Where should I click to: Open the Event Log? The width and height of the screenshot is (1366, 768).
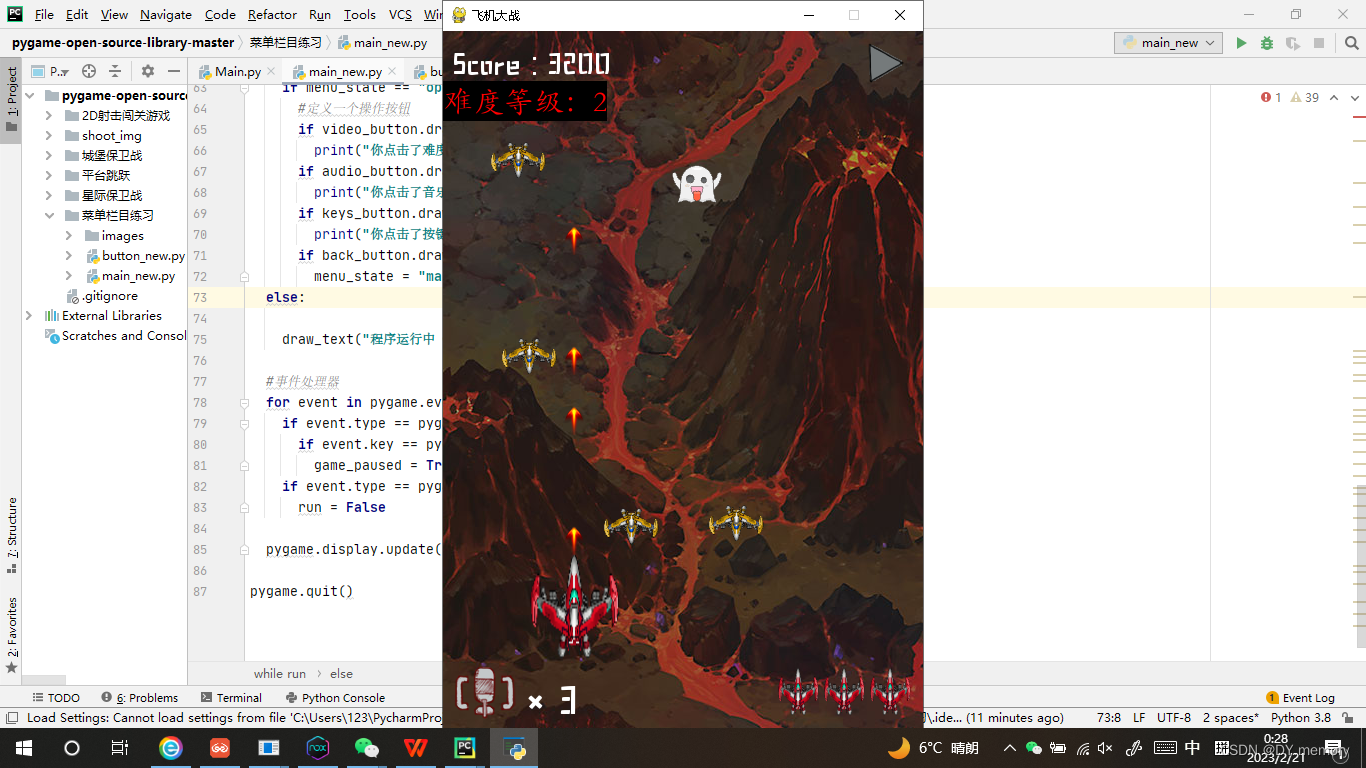pos(1301,698)
